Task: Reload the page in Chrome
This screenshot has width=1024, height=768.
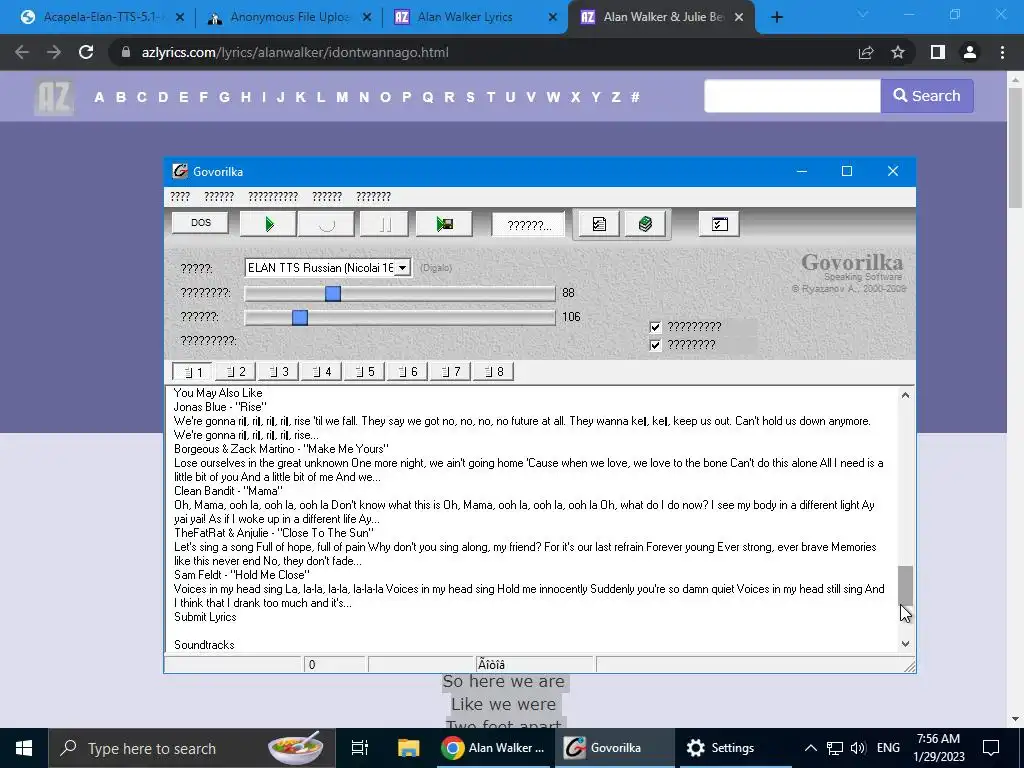Action: click(86, 52)
